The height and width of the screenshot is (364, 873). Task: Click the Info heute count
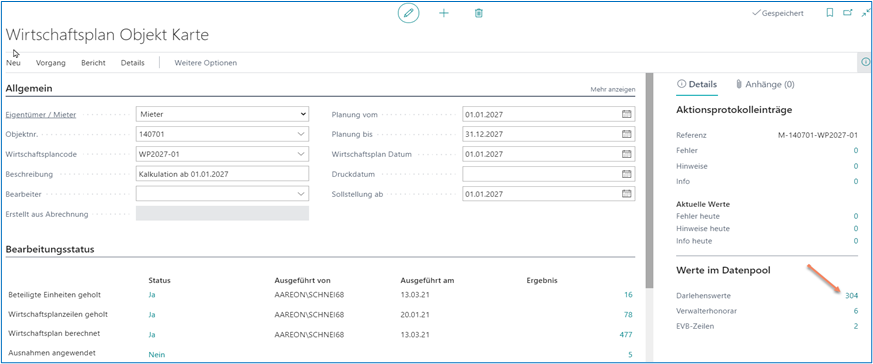coord(856,241)
